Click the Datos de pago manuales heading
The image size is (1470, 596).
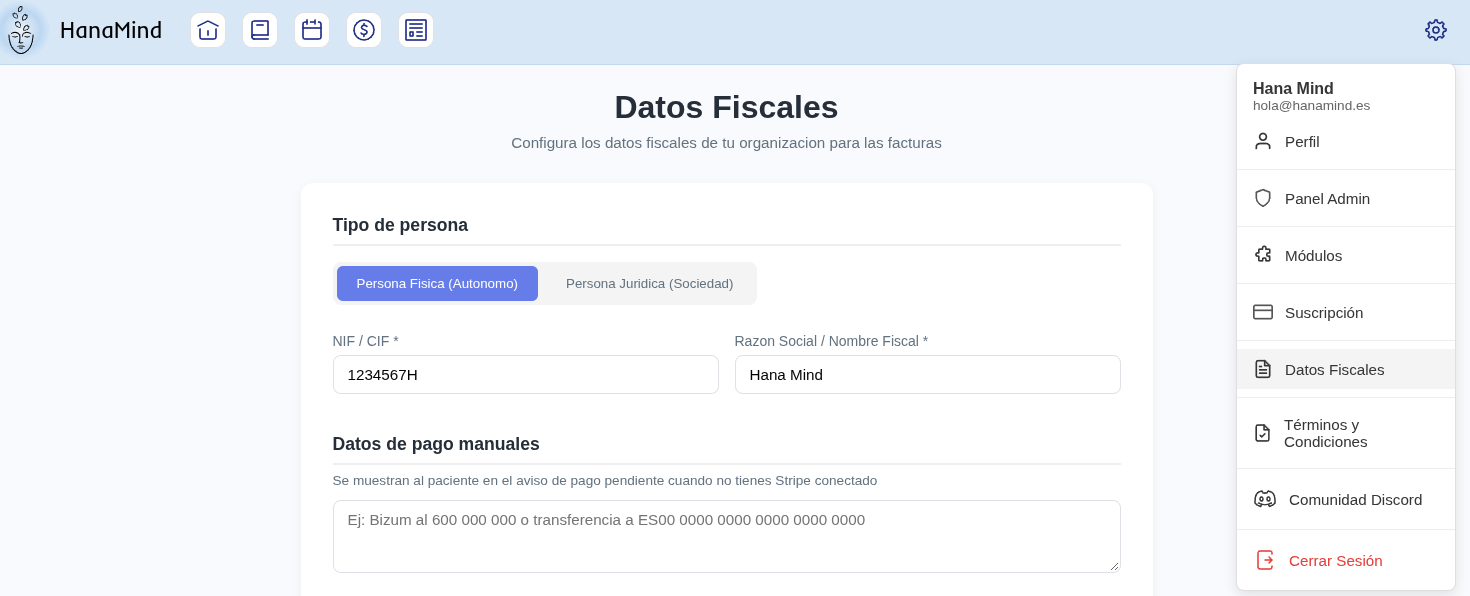436,444
